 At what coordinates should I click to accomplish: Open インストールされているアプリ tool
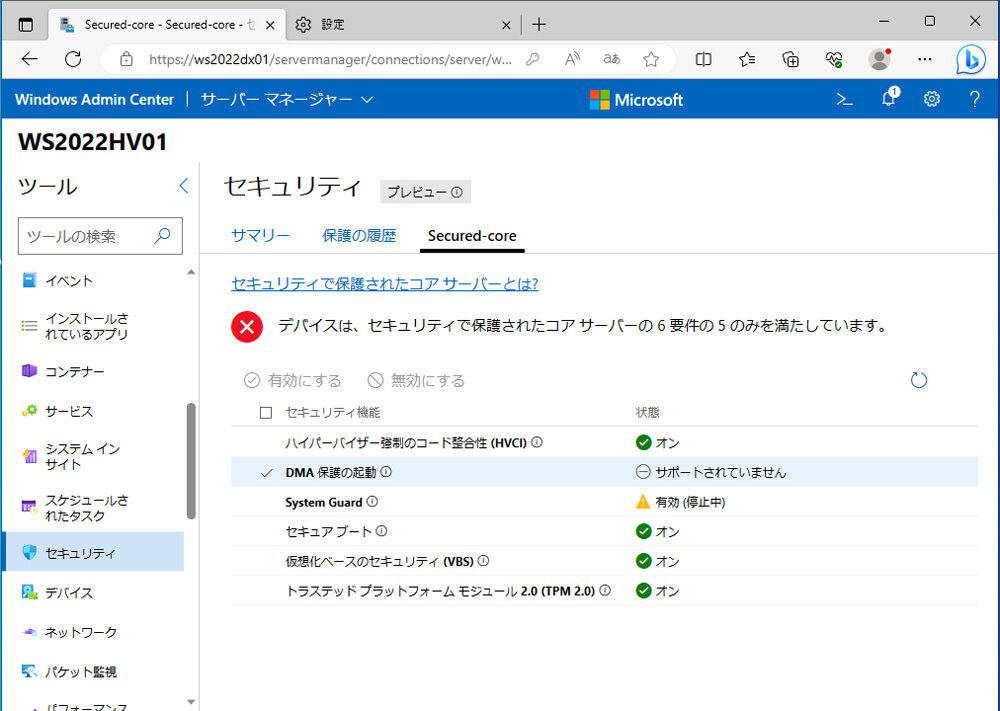(94, 326)
